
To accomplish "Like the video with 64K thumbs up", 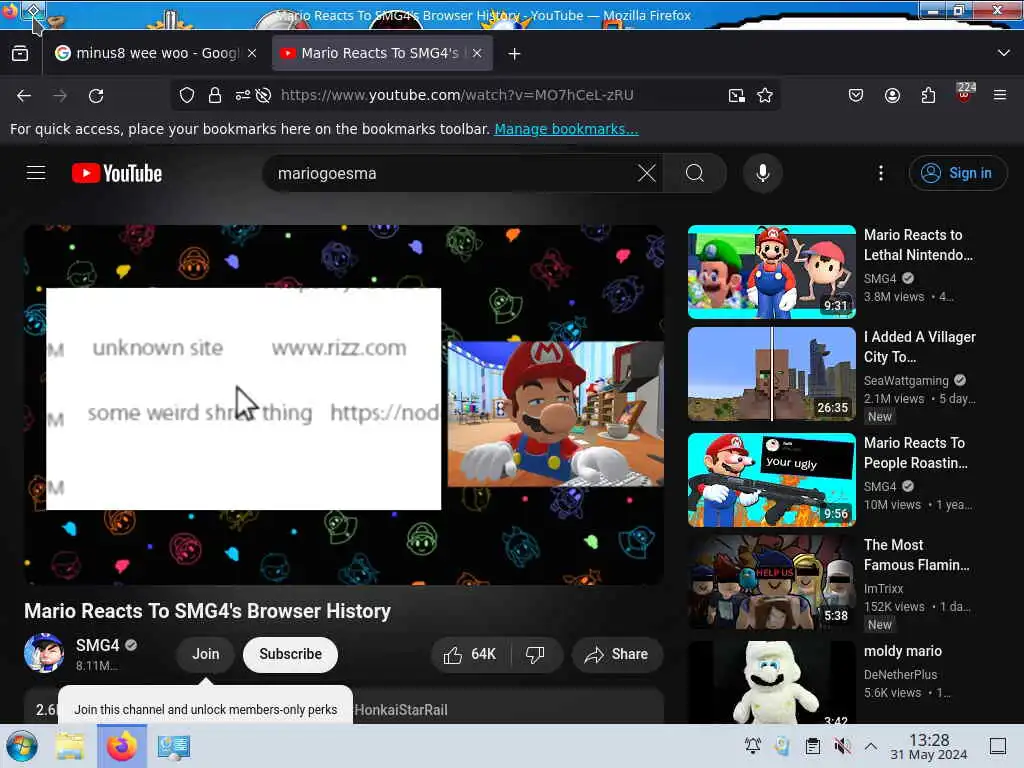I will click(x=471, y=654).
